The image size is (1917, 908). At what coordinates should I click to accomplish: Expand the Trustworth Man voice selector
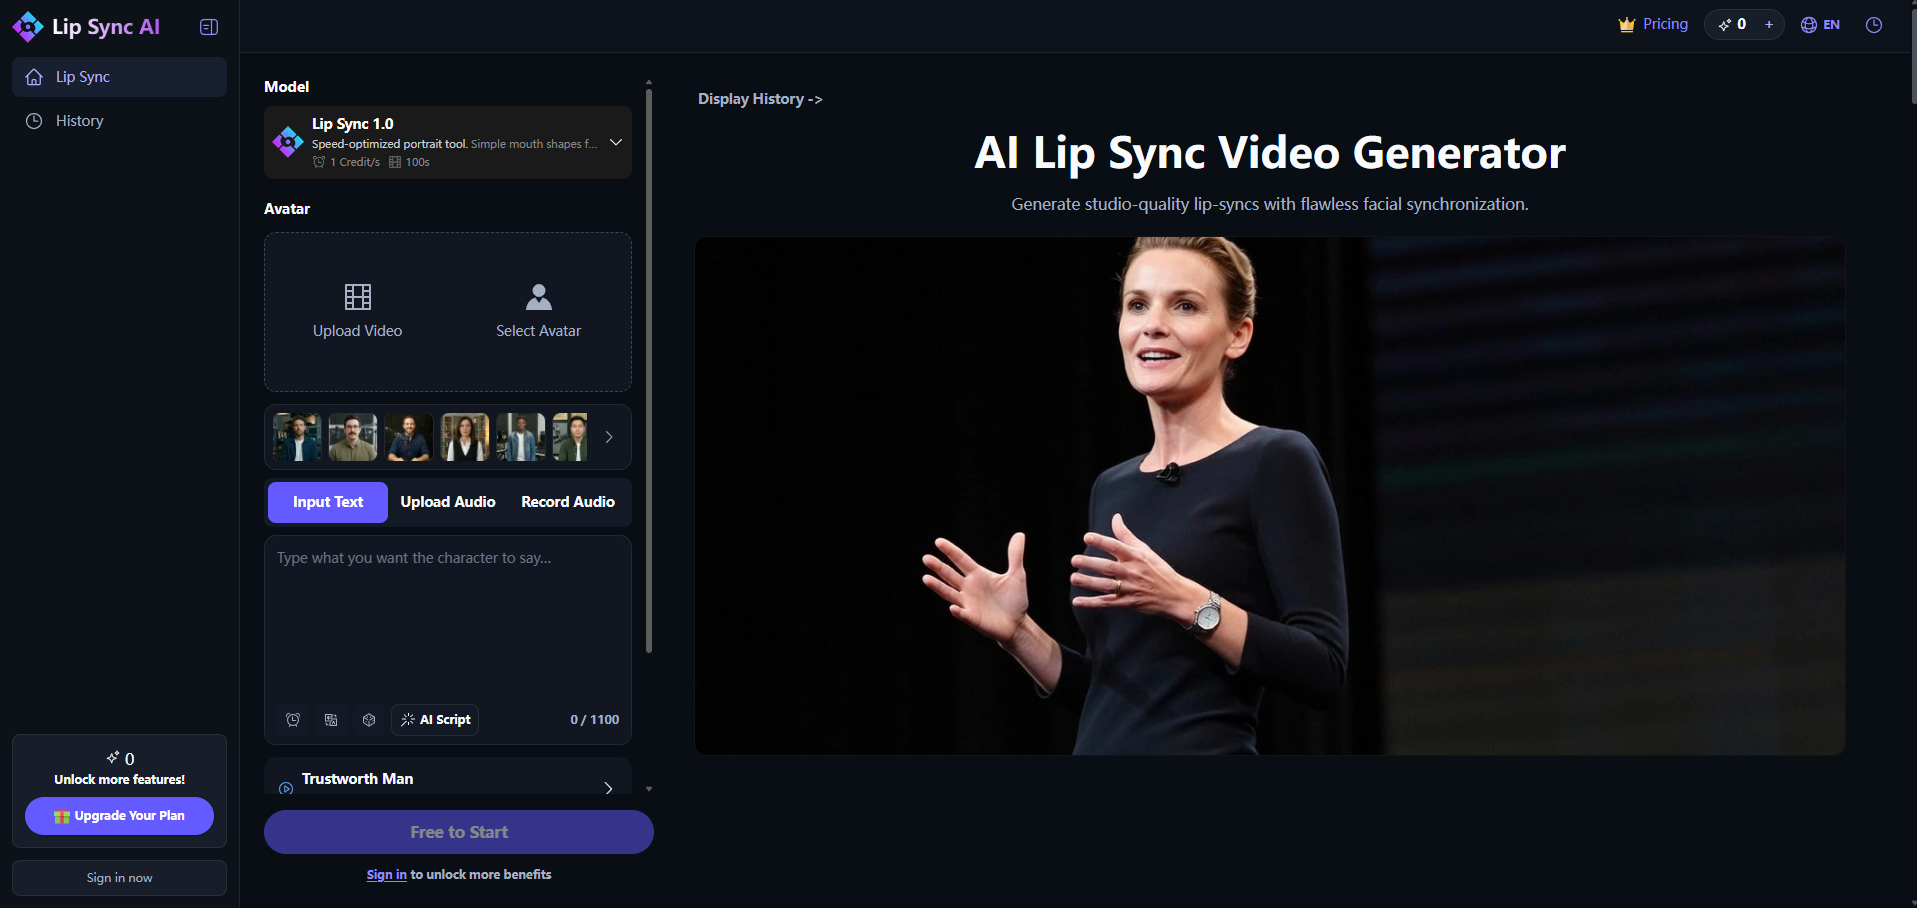pyautogui.click(x=609, y=788)
